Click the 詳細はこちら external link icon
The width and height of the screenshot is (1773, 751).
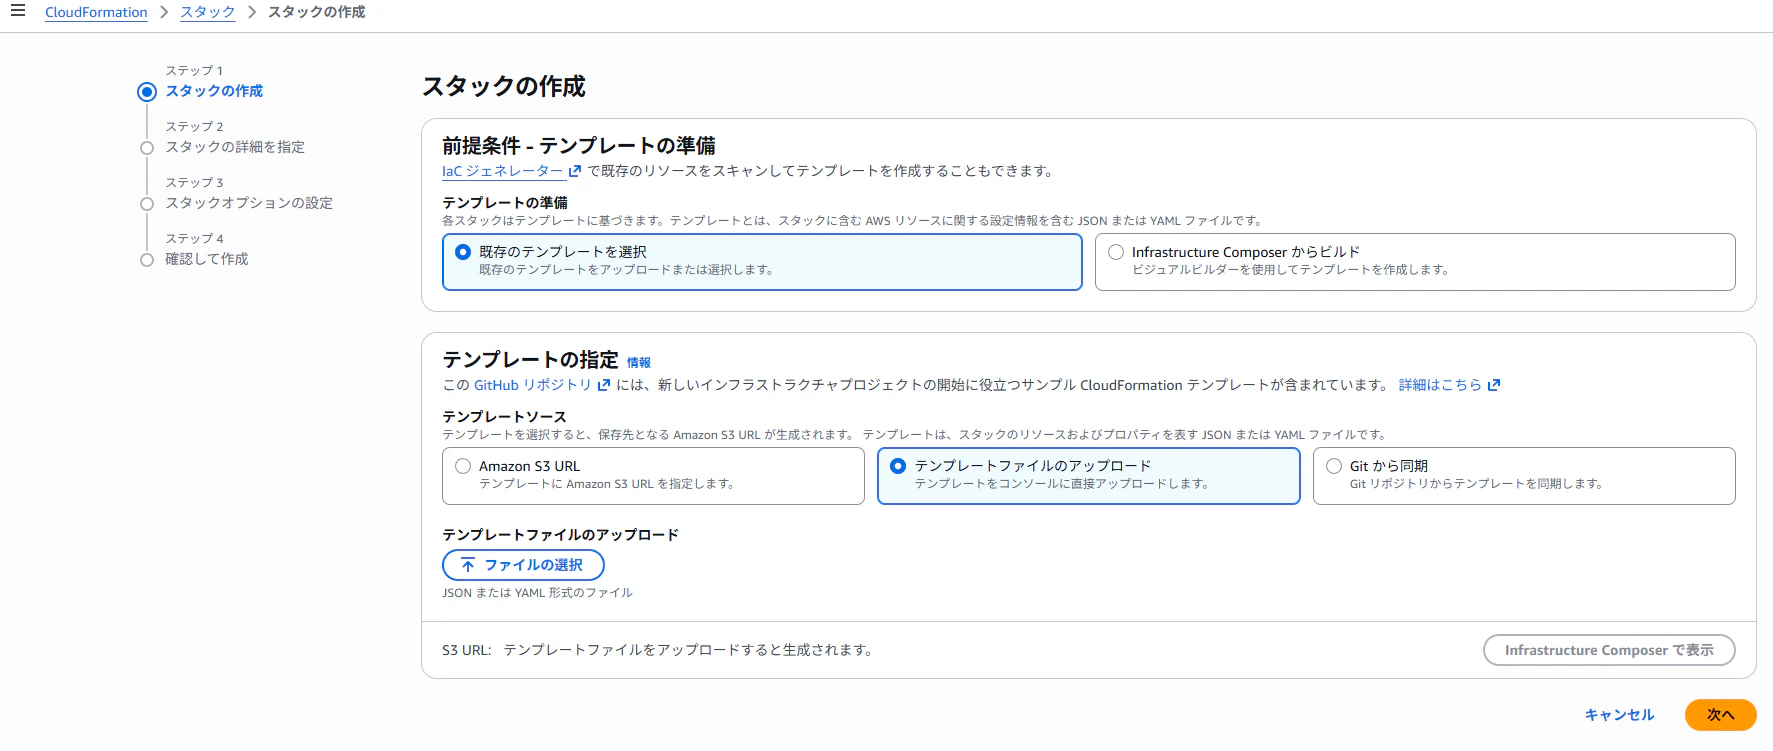[1494, 385]
